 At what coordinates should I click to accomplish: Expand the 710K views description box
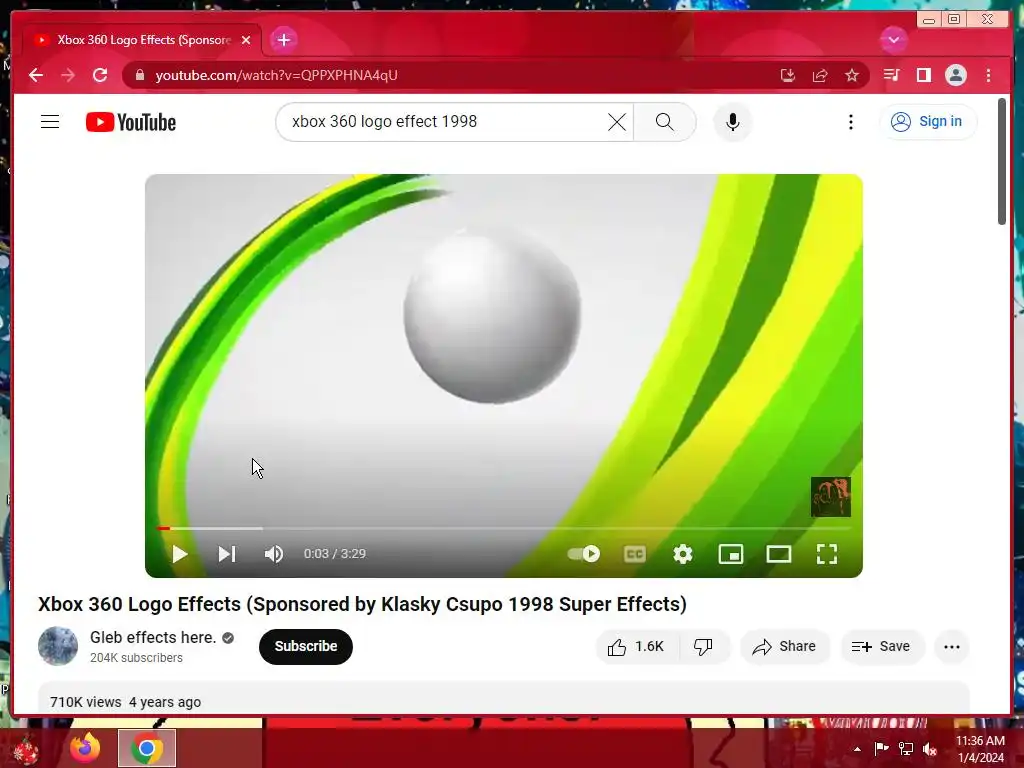tap(504, 699)
